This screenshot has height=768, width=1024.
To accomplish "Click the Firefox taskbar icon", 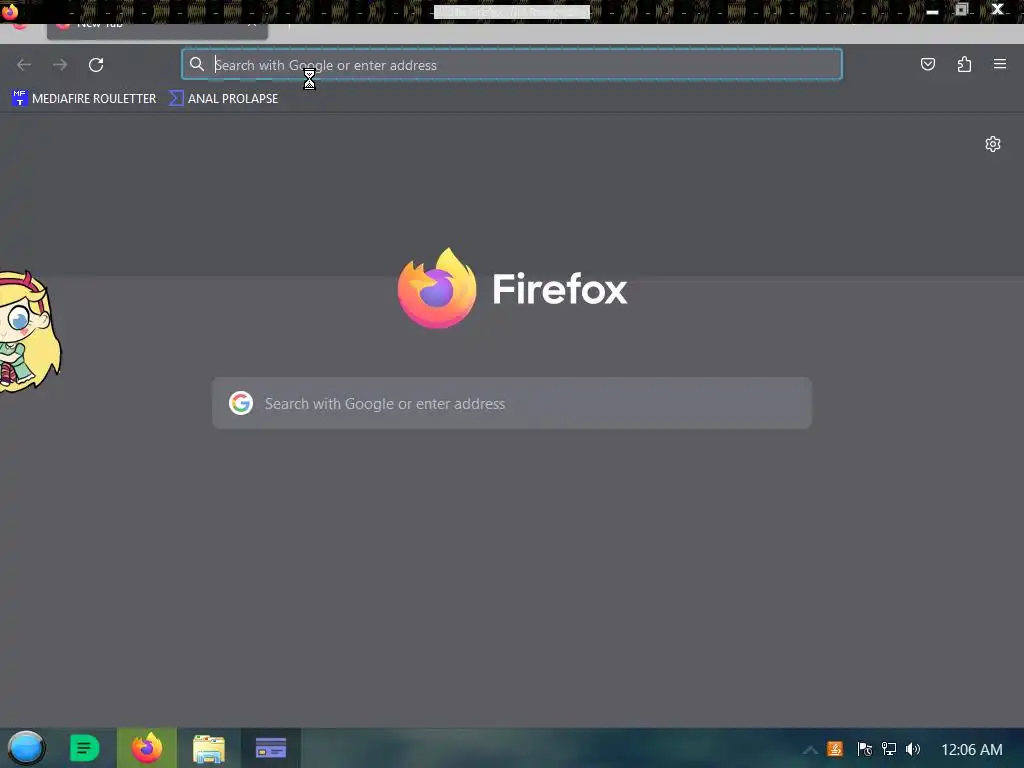I will point(147,748).
